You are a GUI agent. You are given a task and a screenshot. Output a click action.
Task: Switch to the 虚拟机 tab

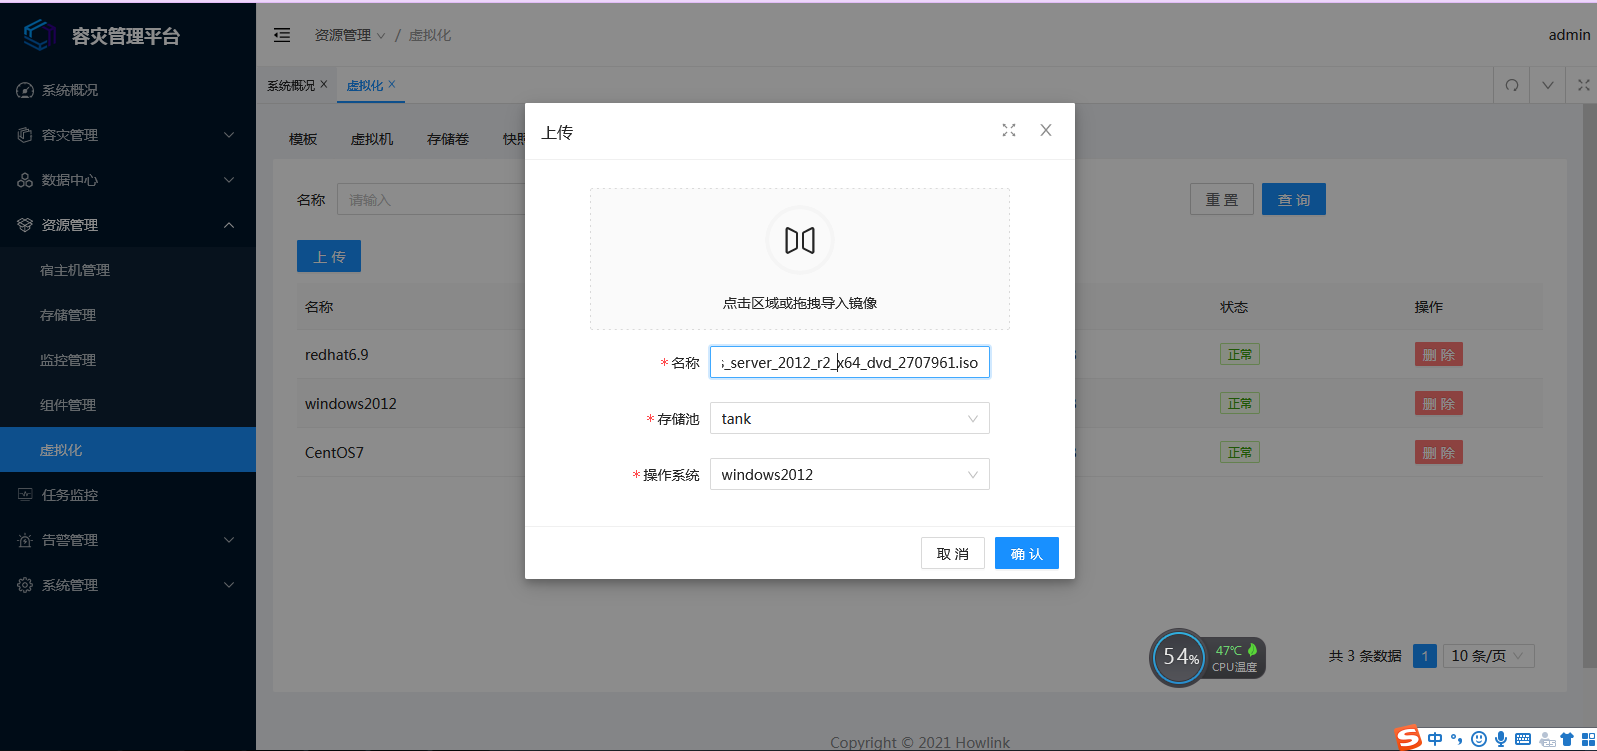click(372, 139)
